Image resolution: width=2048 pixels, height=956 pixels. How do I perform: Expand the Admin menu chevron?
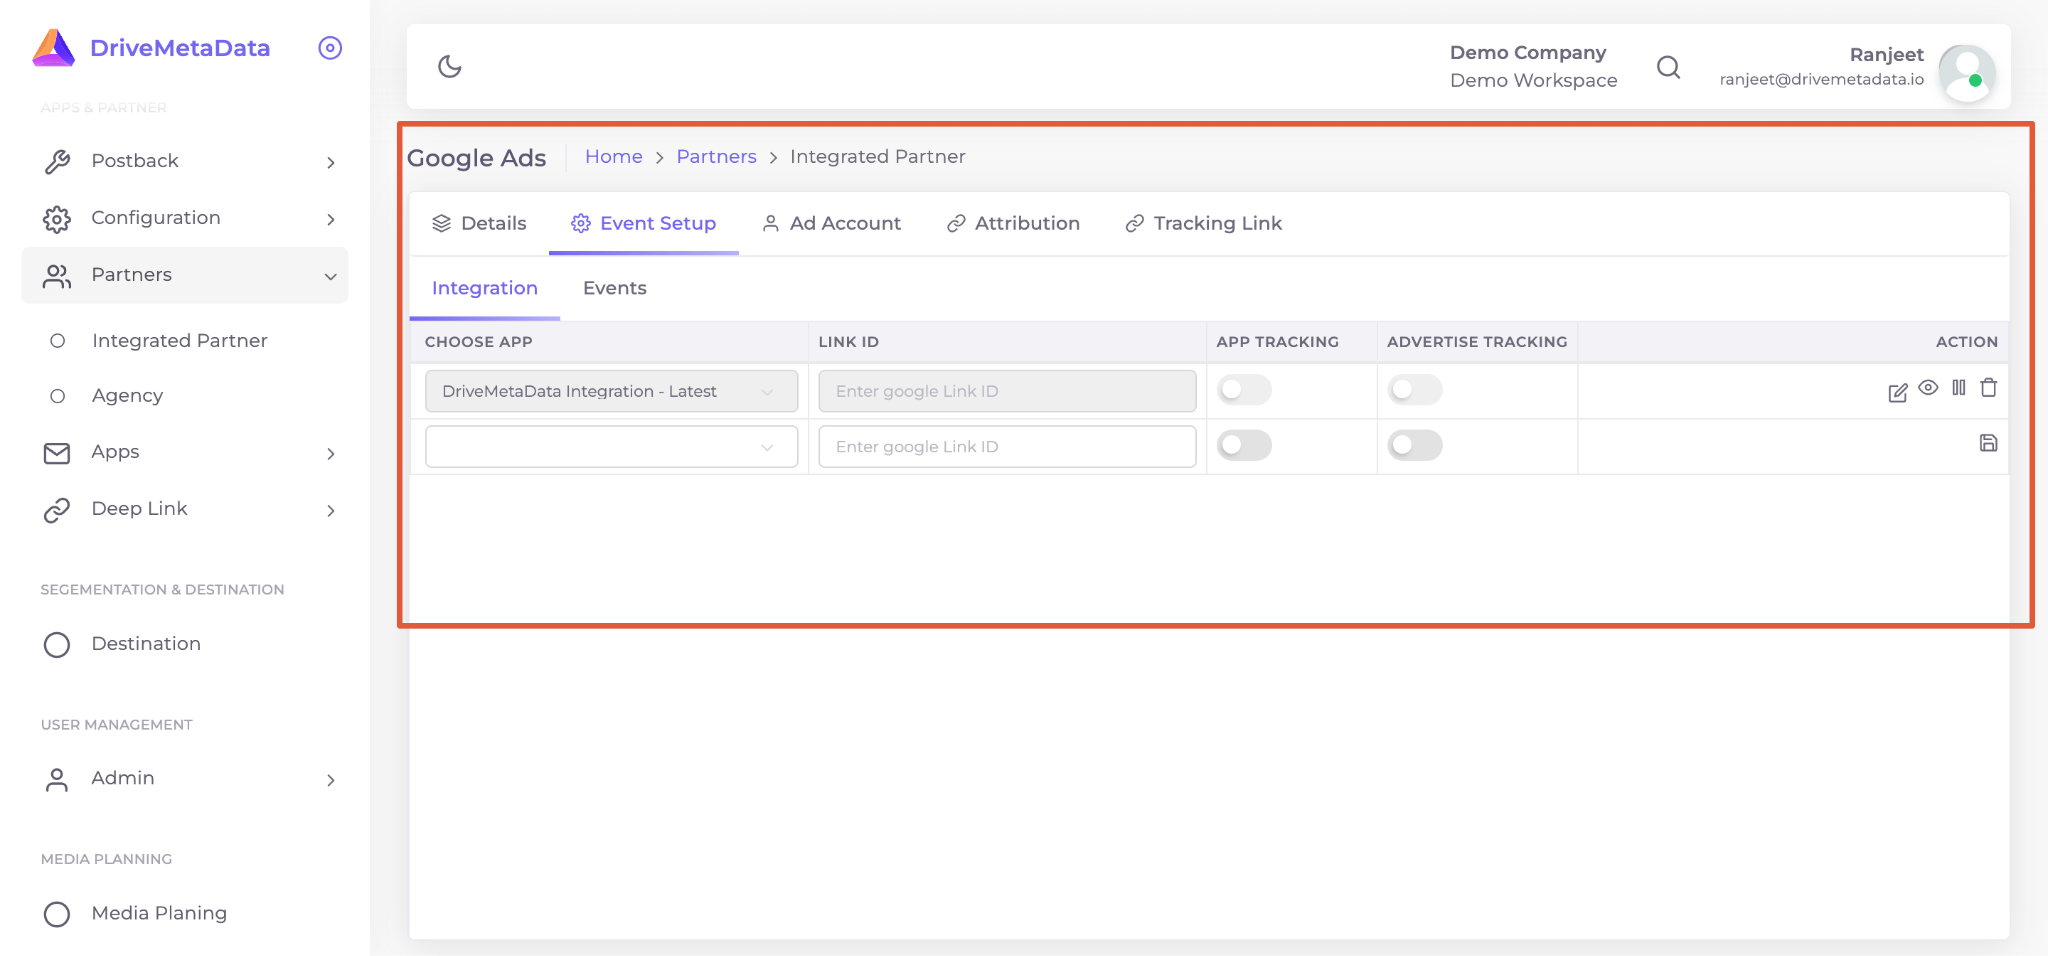click(x=331, y=780)
